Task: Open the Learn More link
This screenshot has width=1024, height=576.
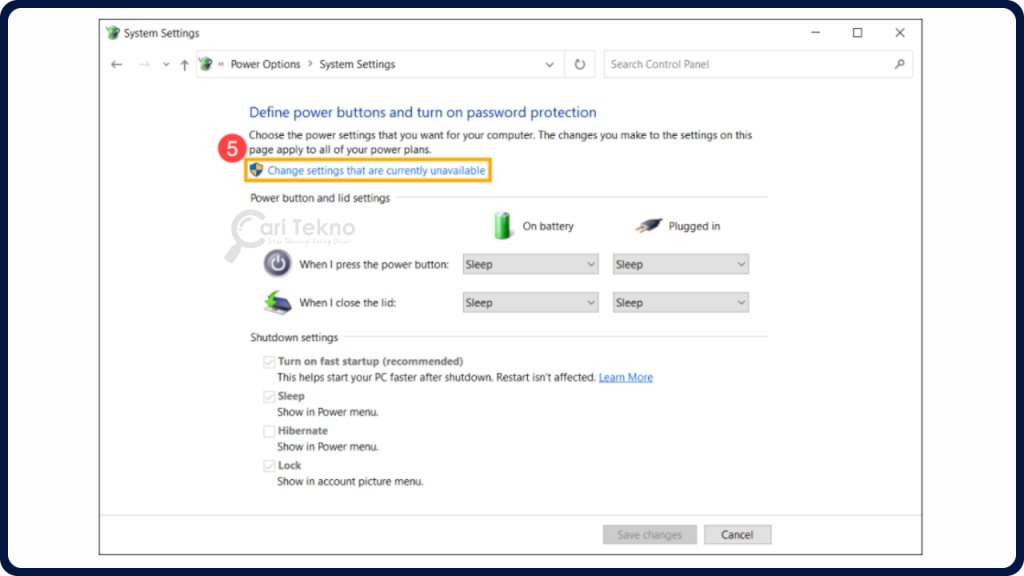Action: [x=625, y=377]
